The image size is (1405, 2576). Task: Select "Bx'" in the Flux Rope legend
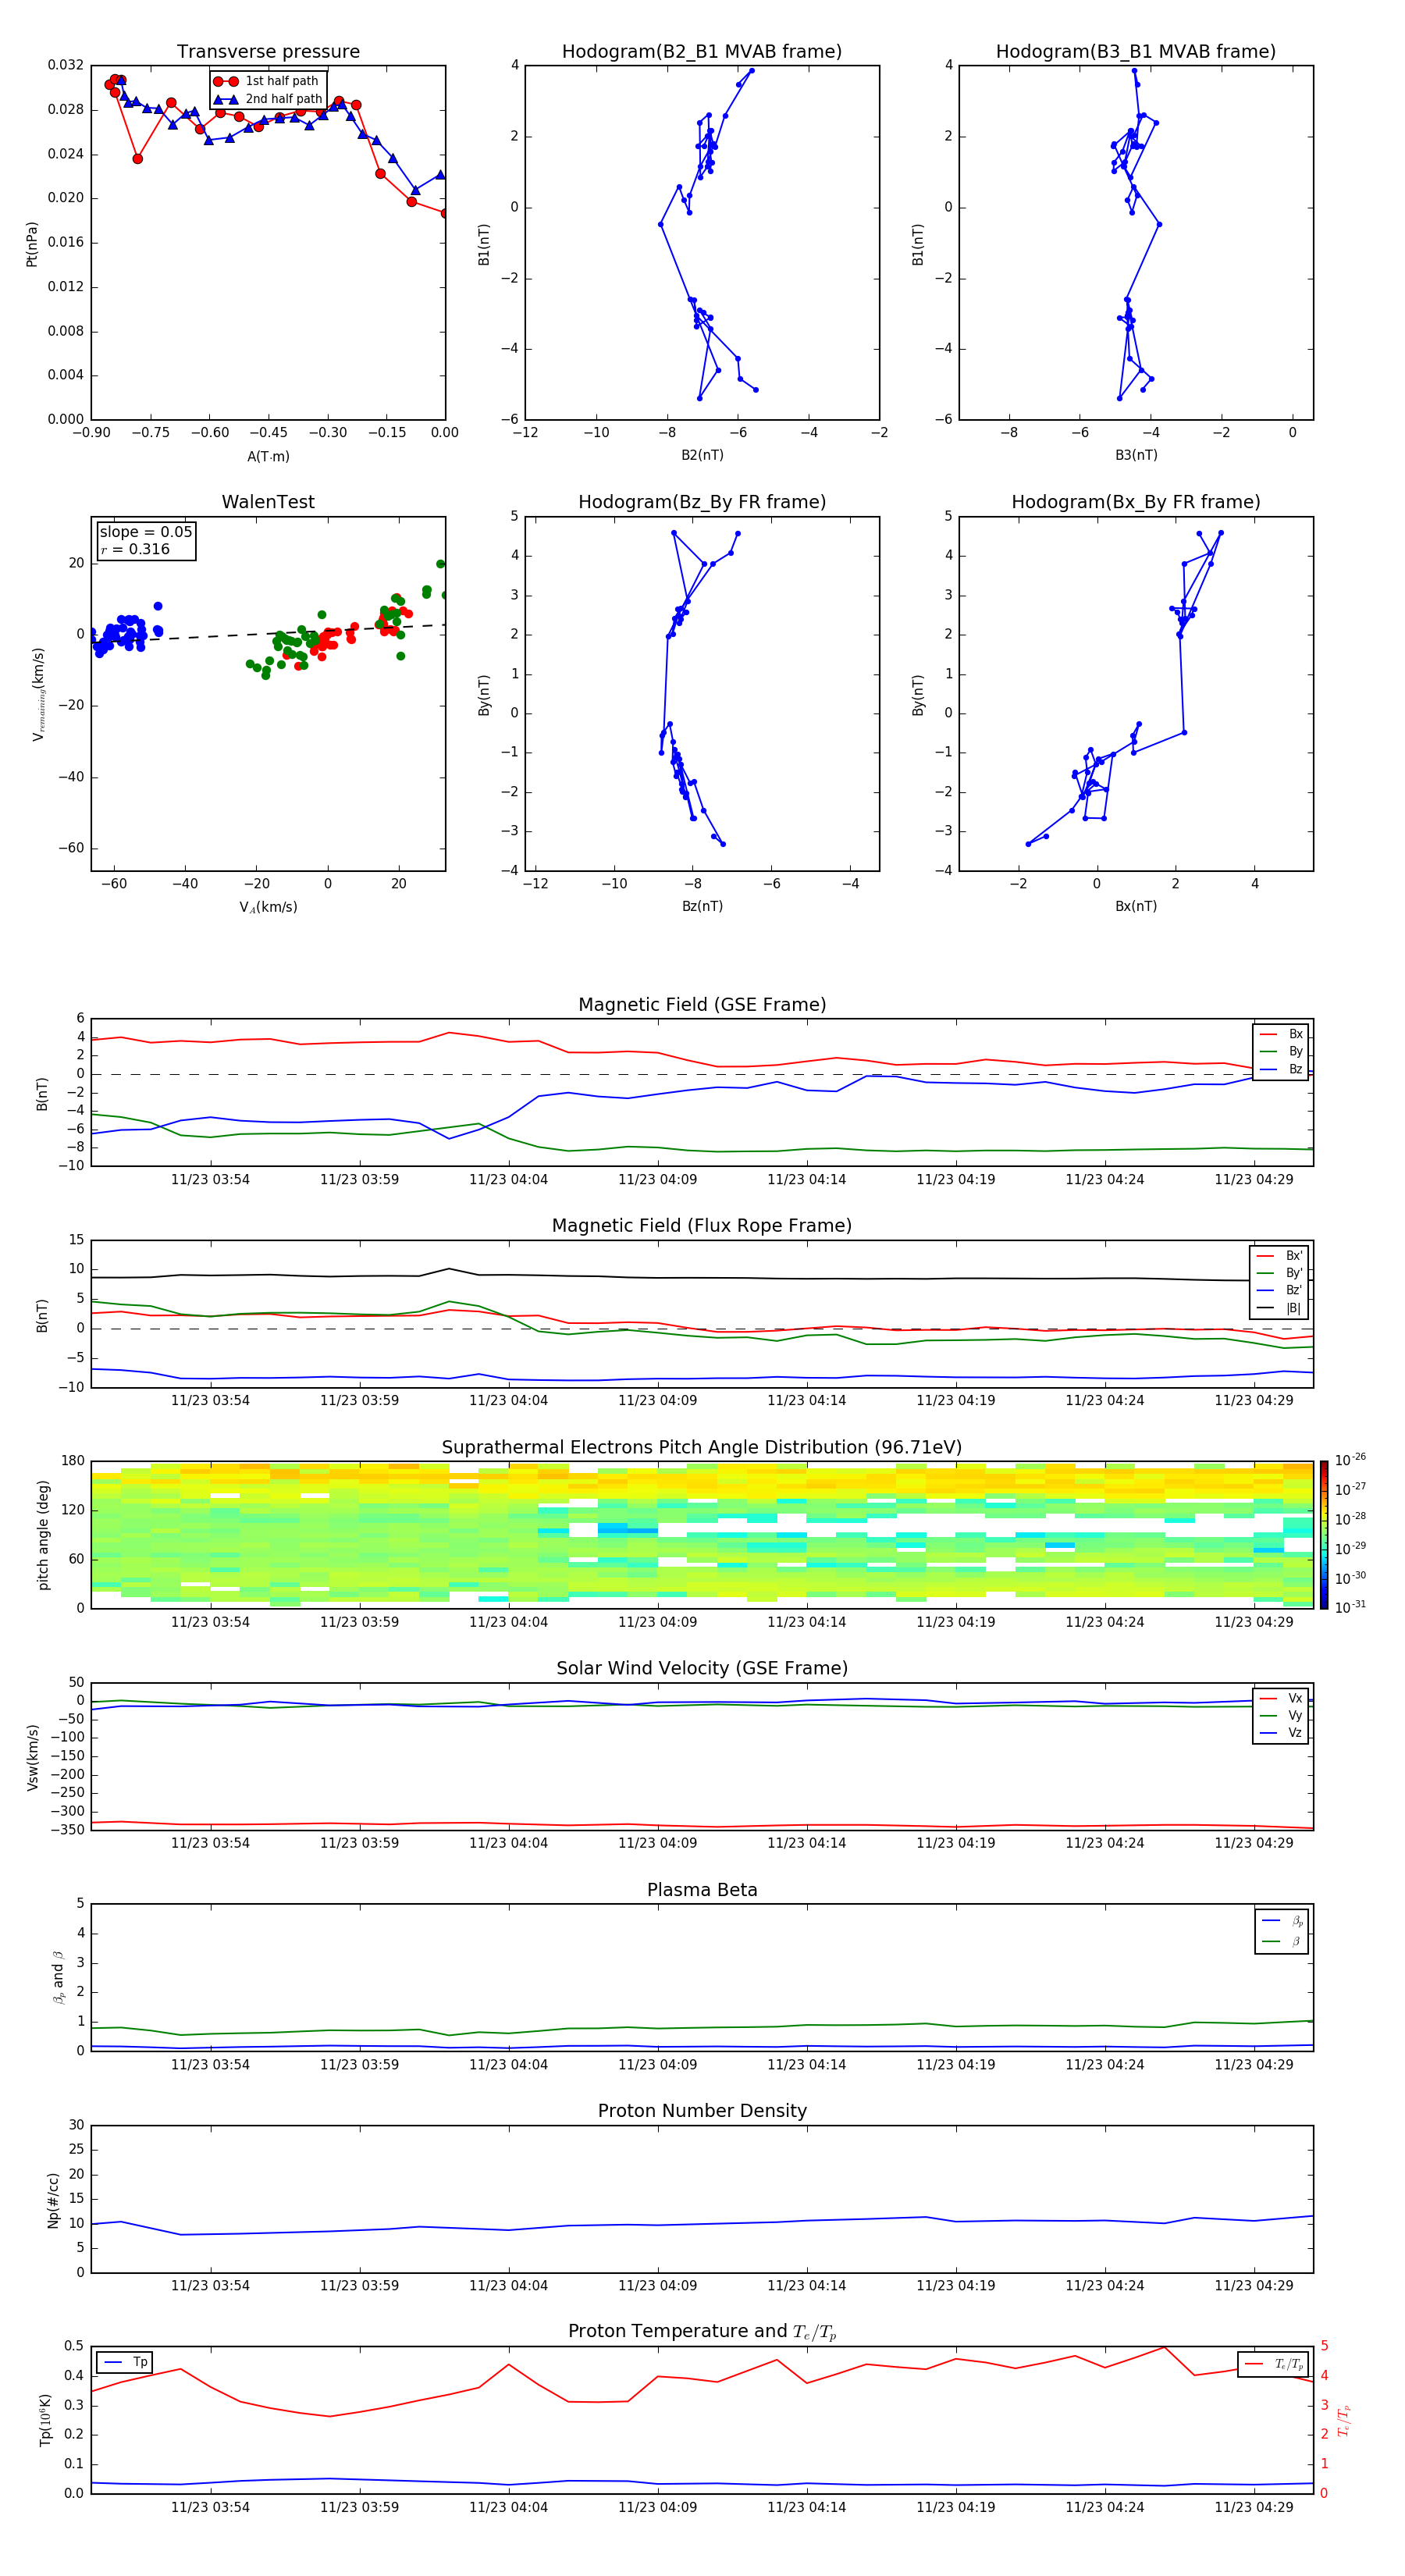pyautogui.click(x=1280, y=1256)
